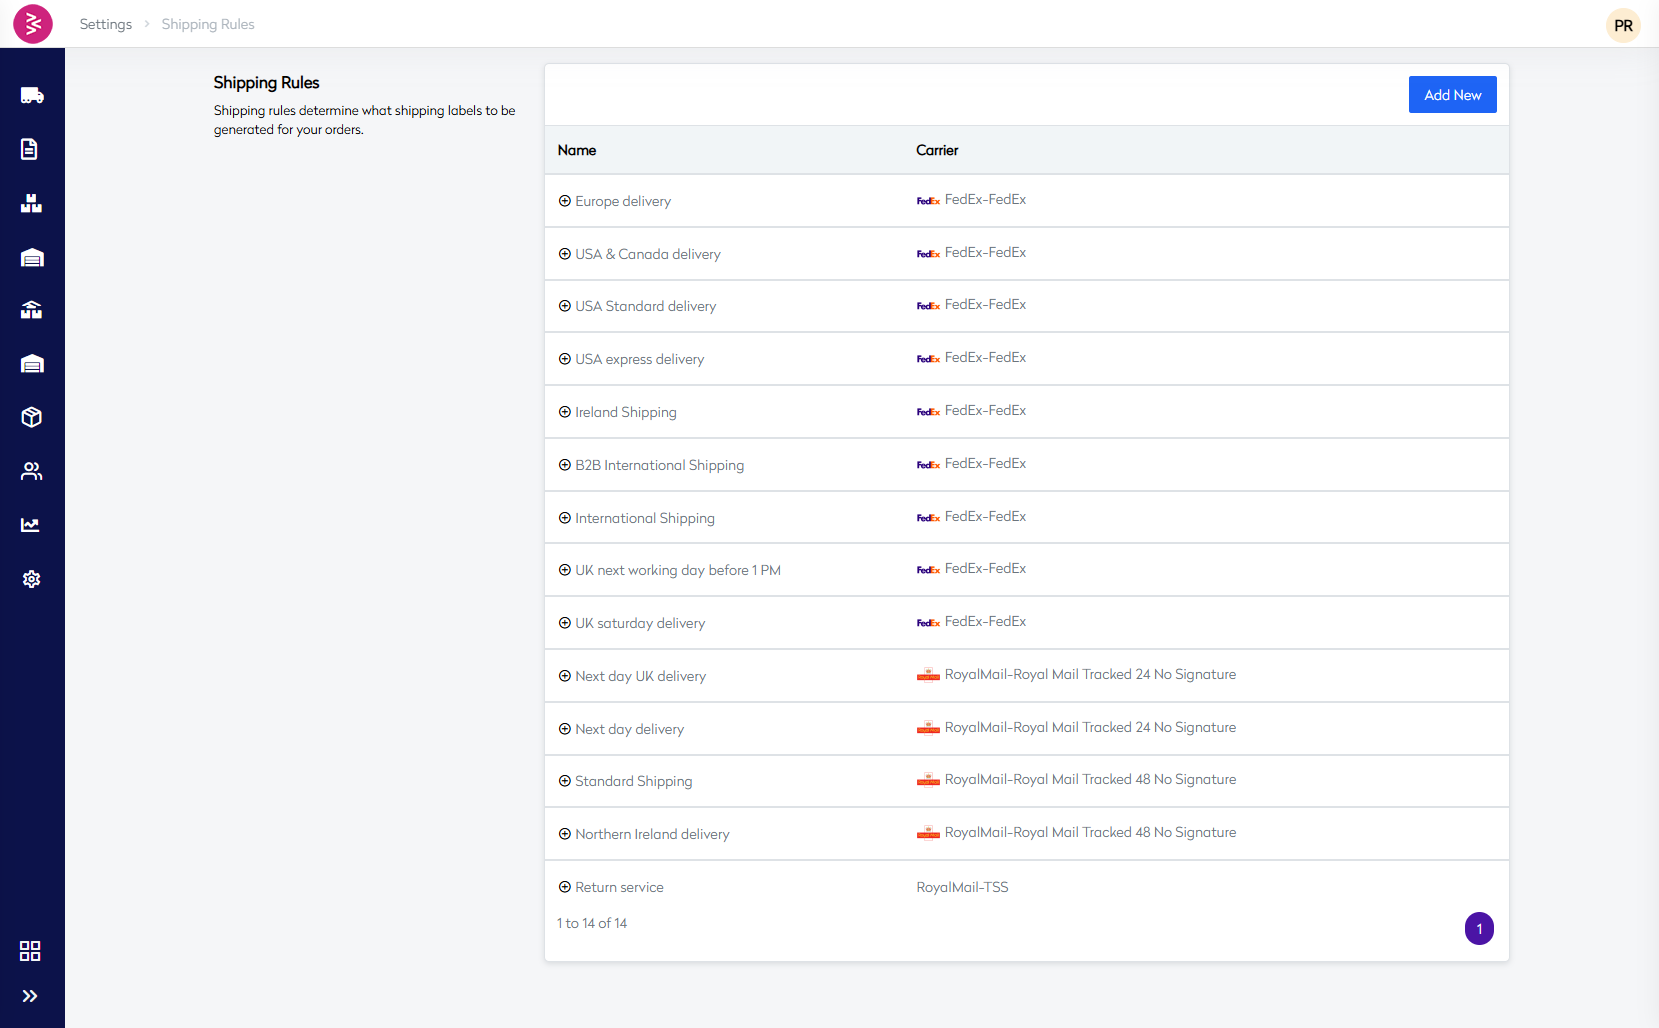
Task: Click the apps grid icon near the sidebar bottom
Action: coord(31,951)
